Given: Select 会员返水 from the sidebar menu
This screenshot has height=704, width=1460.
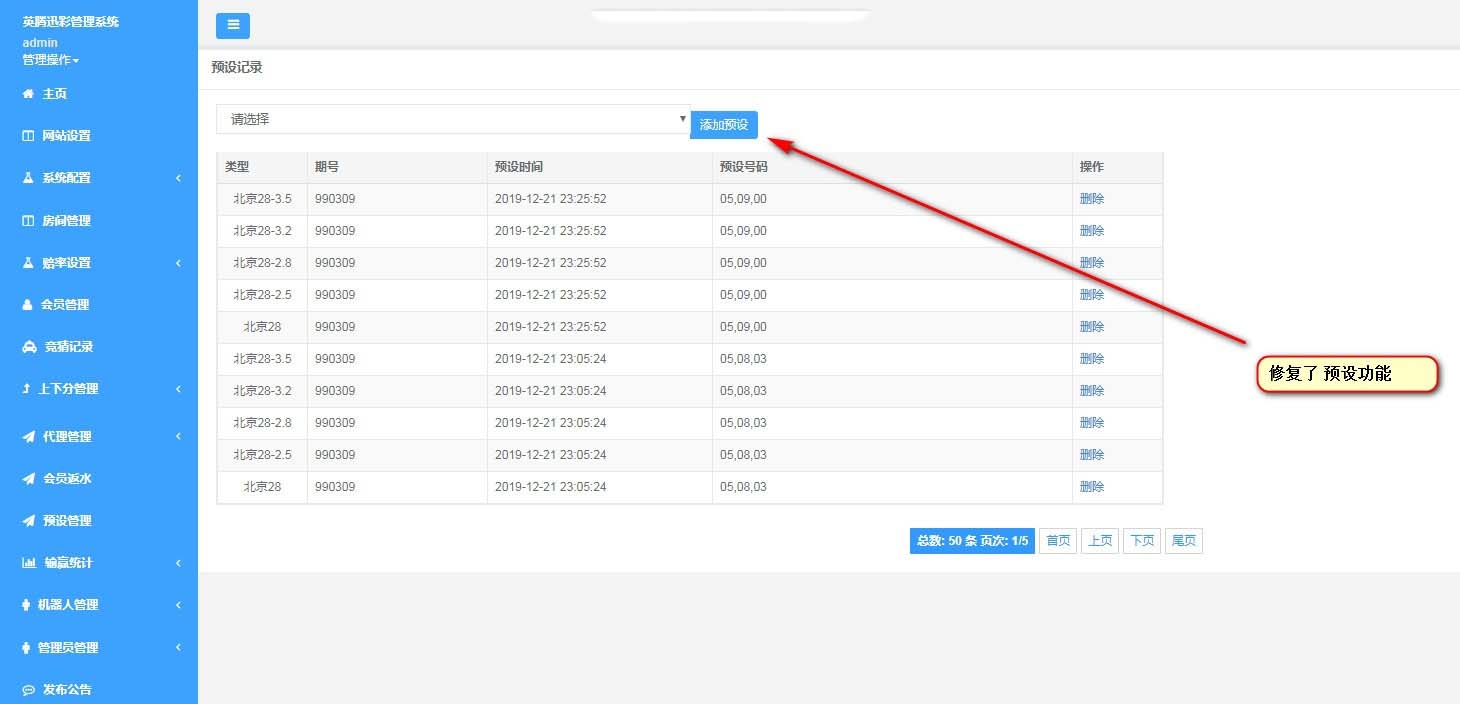Looking at the screenshot, I should point(66,479).
